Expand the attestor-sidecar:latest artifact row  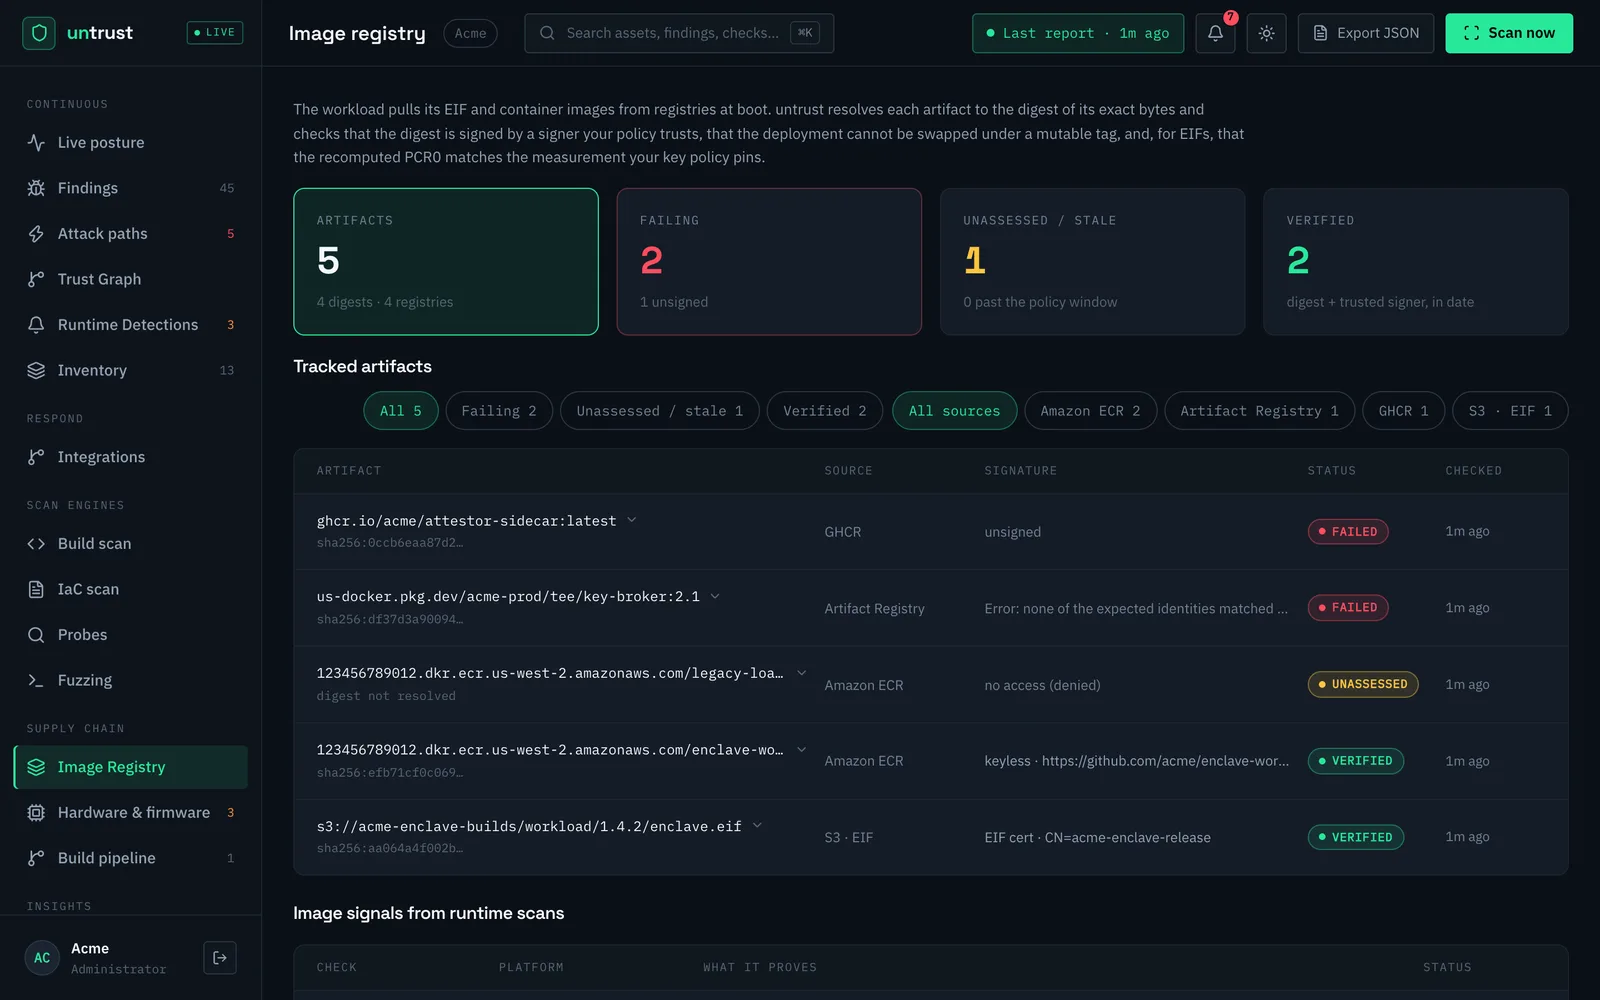632,520
